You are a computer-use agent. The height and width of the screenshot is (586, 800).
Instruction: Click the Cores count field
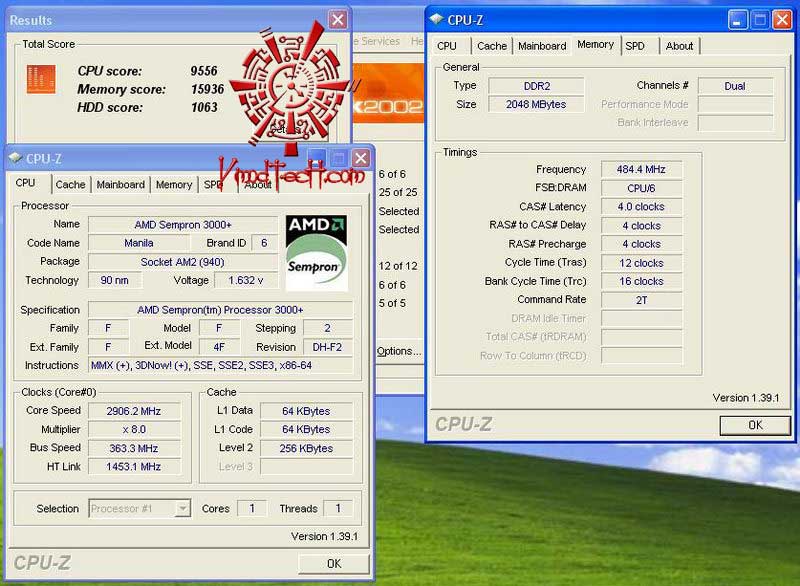pos(252,508)
